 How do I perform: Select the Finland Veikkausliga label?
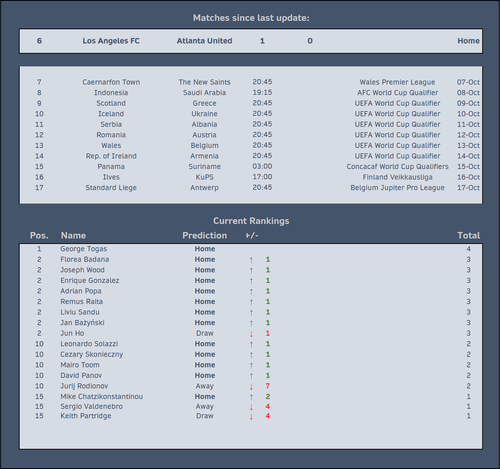397,177
